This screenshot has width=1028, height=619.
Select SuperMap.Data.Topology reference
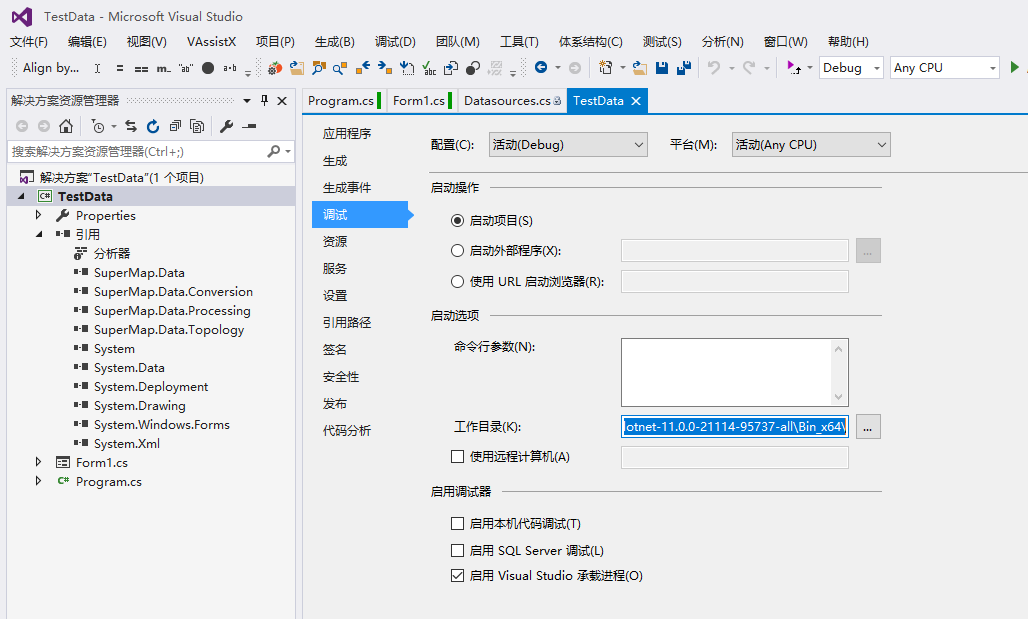[168, 329]
